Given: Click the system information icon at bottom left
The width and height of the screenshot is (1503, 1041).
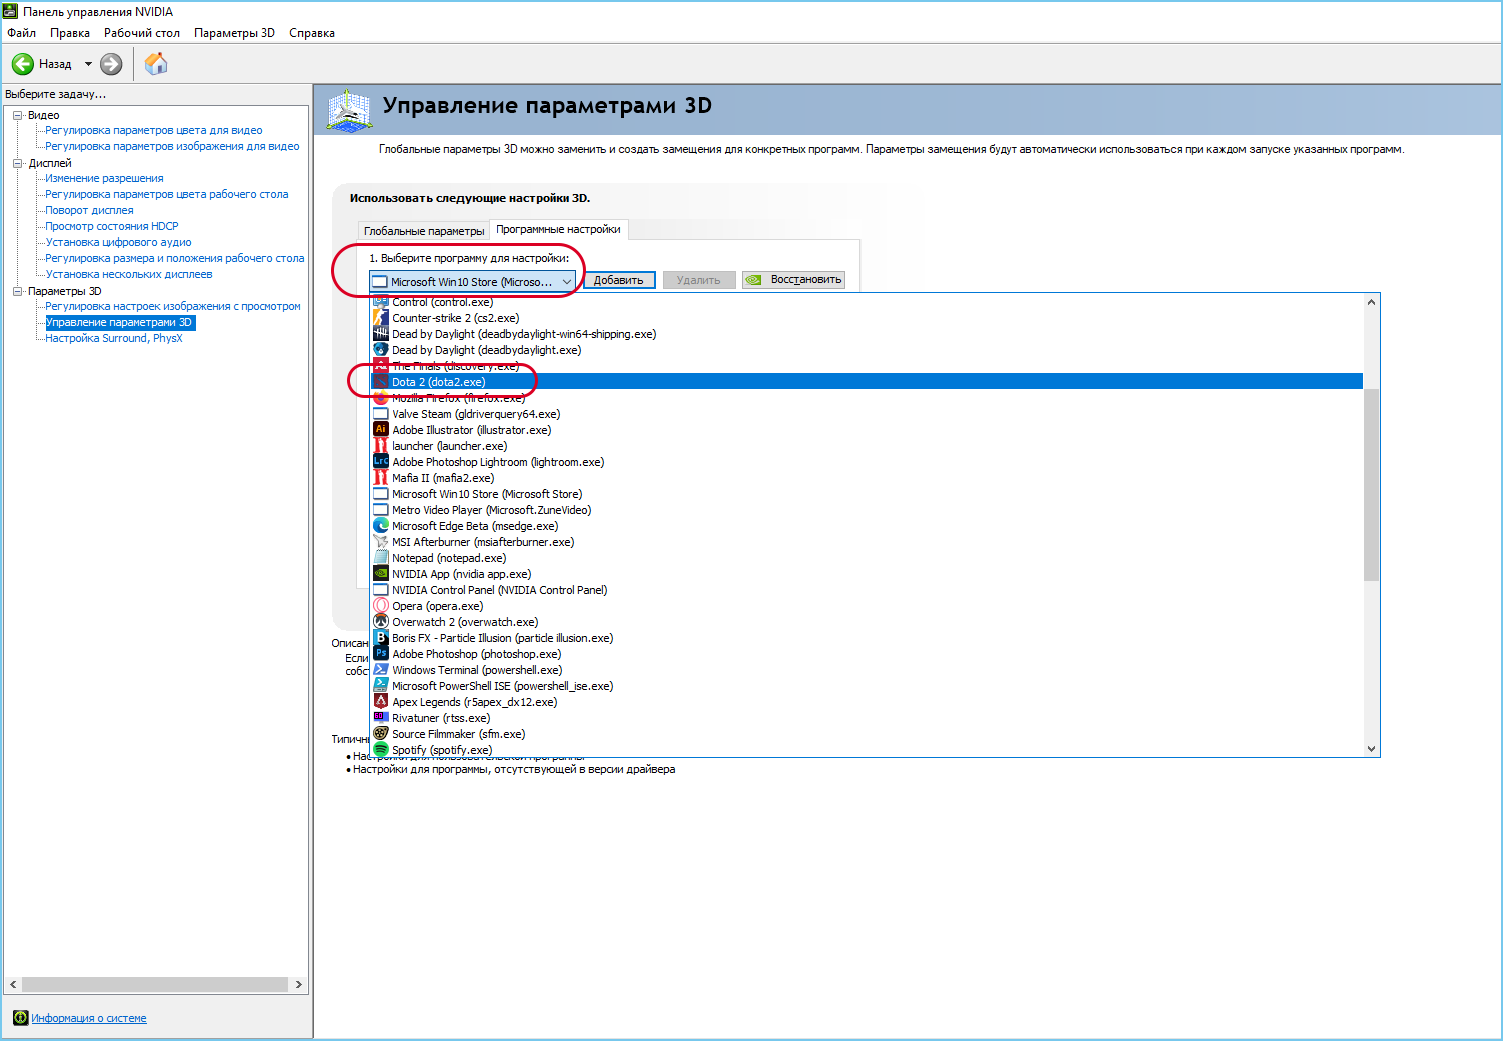Looking at the screenshot, I should pos(20,1018).
